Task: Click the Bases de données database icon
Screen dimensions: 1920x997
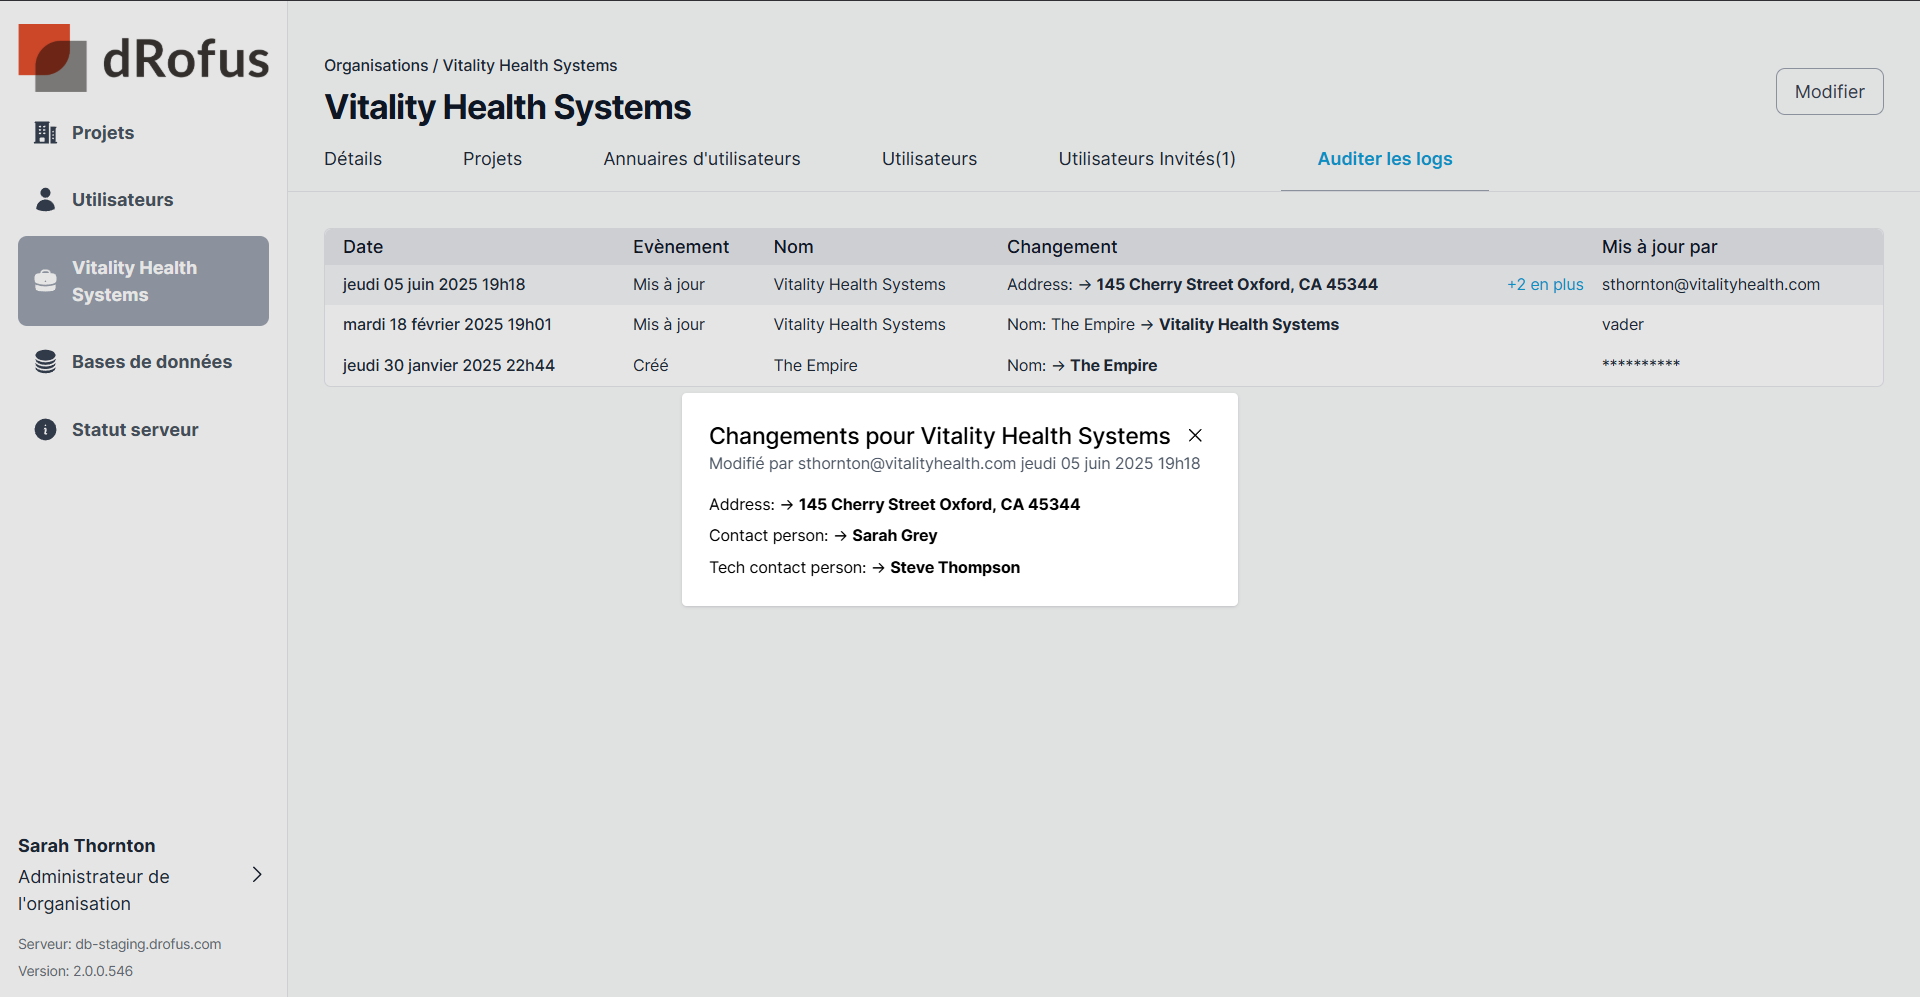Action: click(45, 362)
